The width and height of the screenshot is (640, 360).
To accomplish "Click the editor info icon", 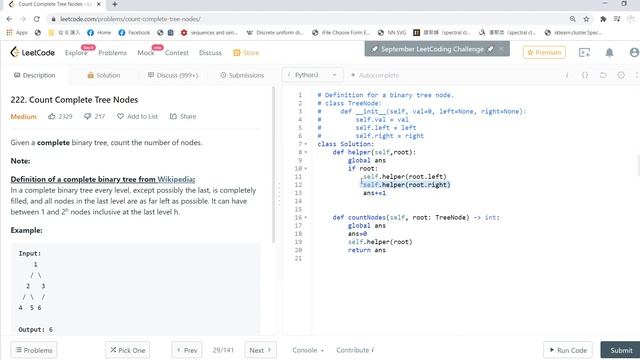I will click(x=567, y=75).
